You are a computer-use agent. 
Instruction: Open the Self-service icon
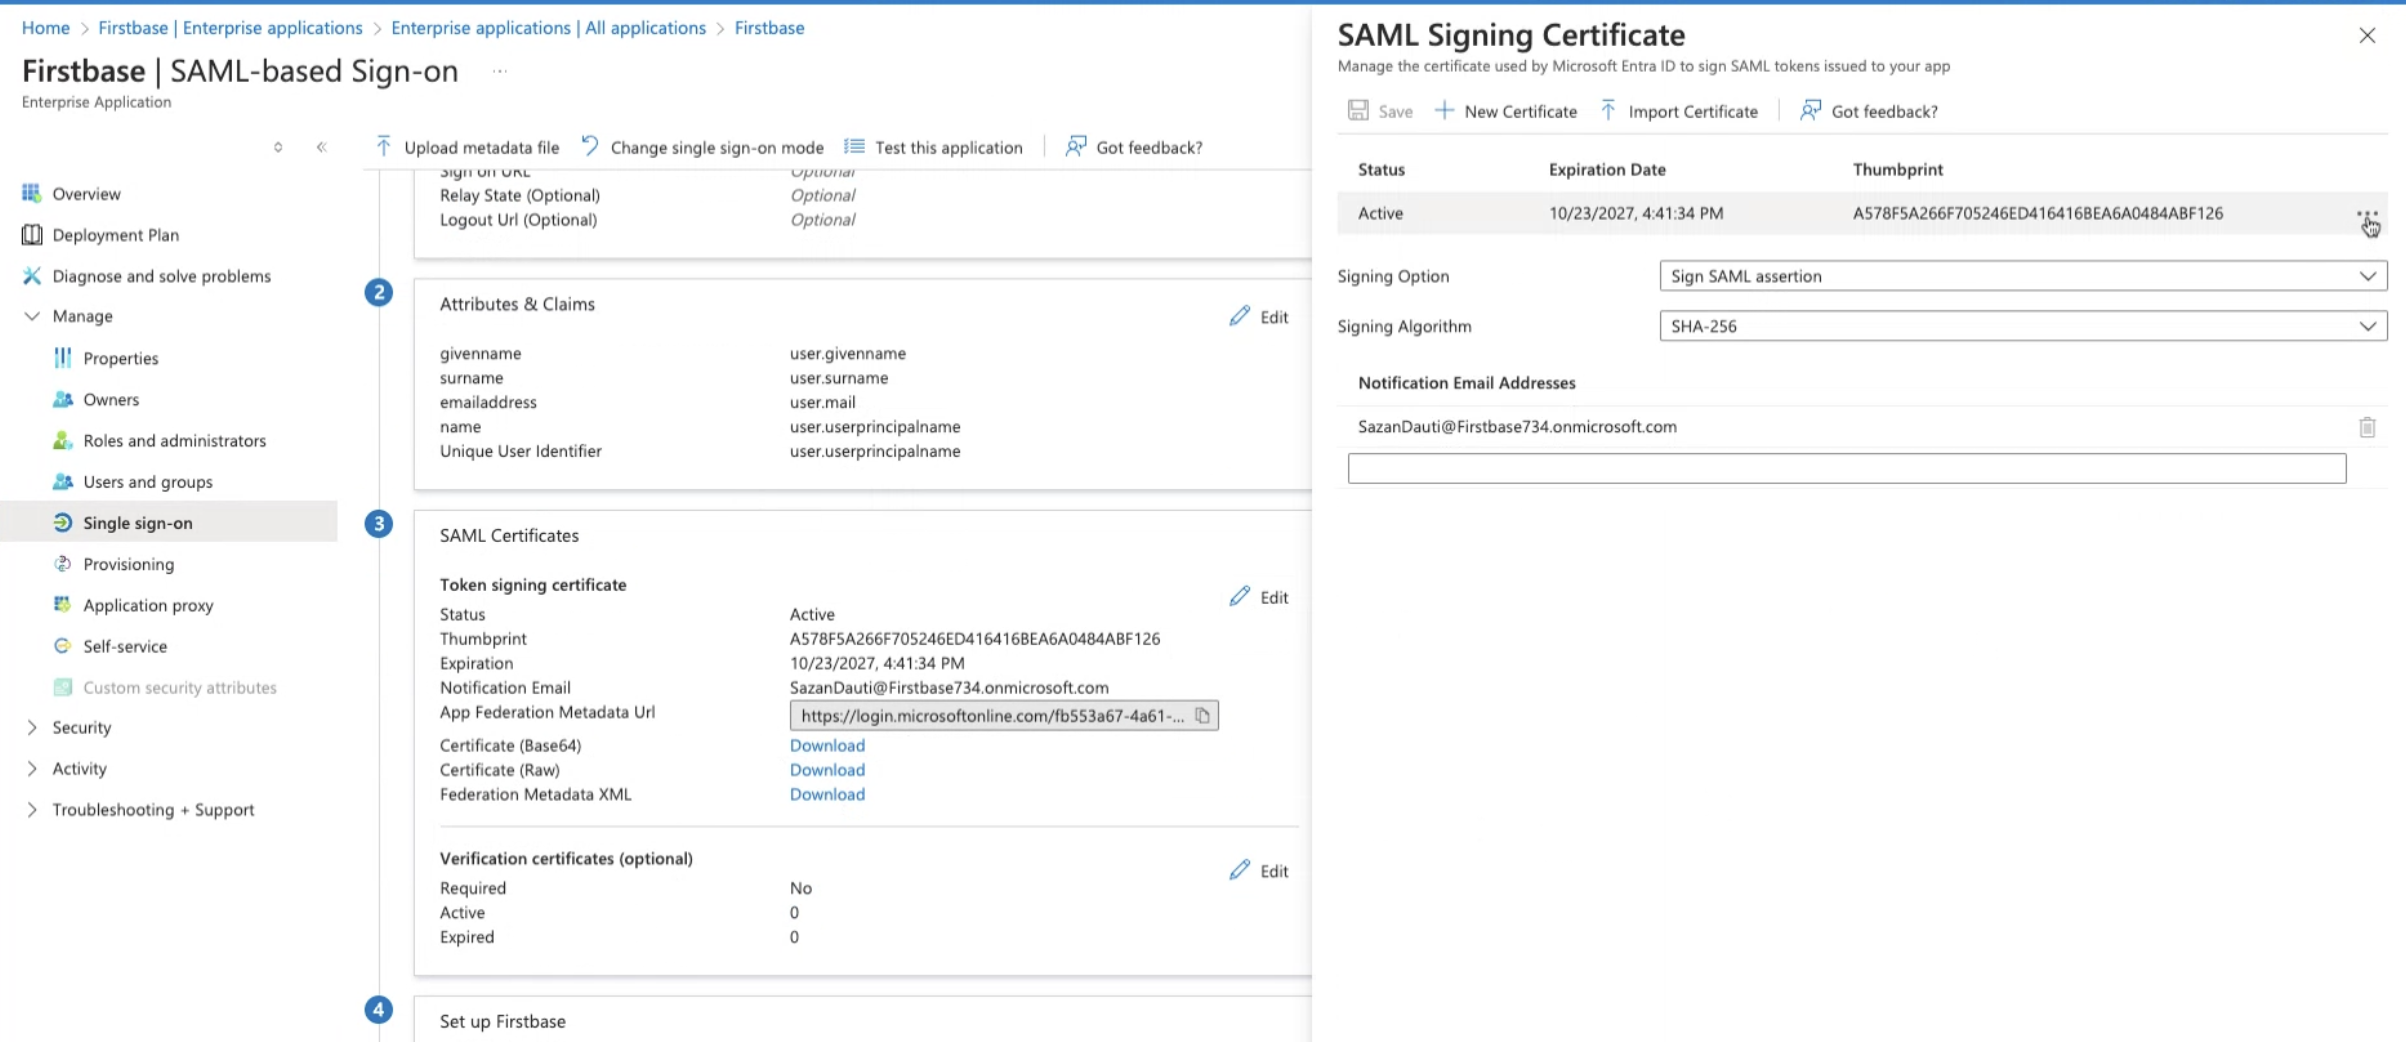(x=62, y=645)
